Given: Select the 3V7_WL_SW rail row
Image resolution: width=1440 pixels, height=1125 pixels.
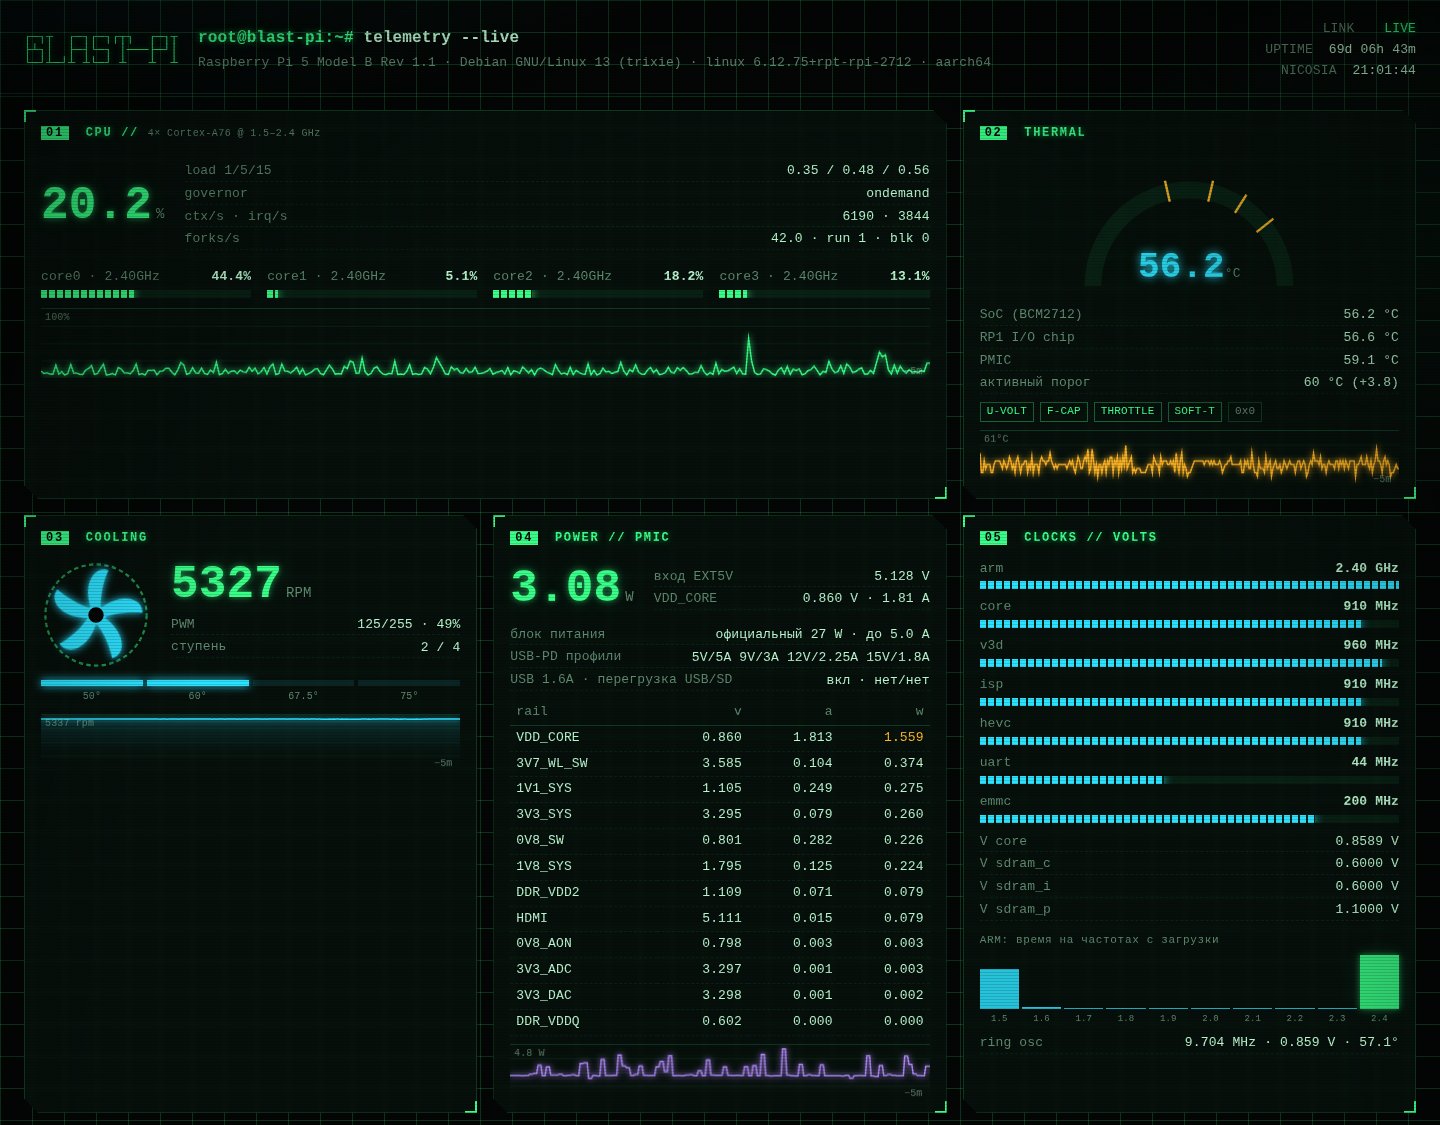Looking at the screenshot, I should (720, 763).
